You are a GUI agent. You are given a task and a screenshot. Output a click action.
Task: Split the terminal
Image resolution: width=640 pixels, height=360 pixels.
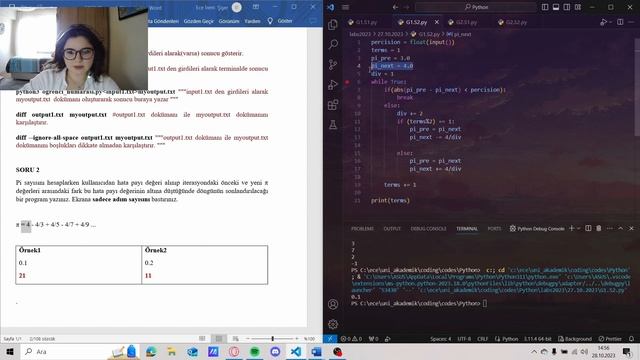pos(588,228)
